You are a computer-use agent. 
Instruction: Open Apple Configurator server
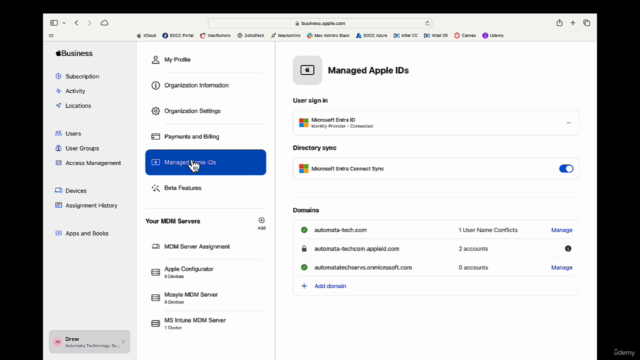(206, 272)
